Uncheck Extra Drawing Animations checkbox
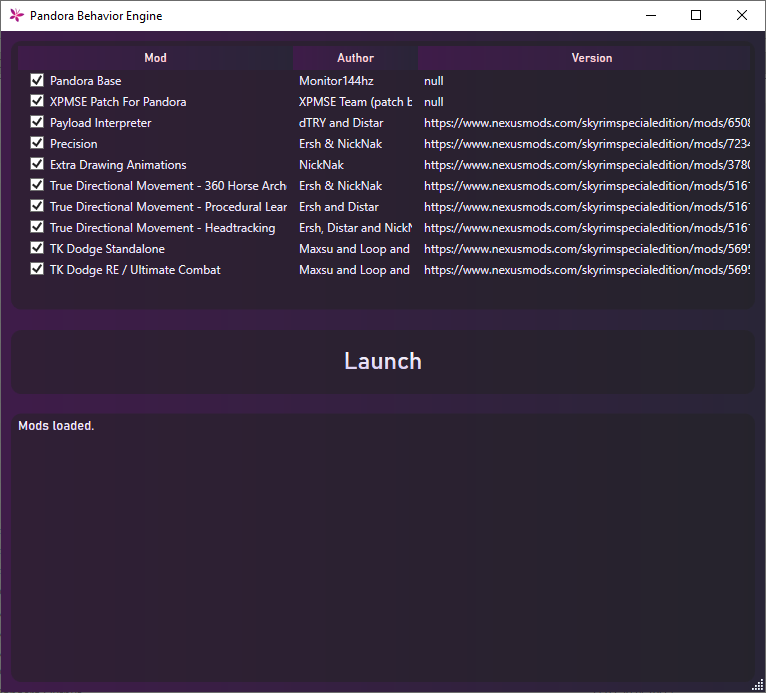This screenshot has height=693, width=766. tap(37, 164)
